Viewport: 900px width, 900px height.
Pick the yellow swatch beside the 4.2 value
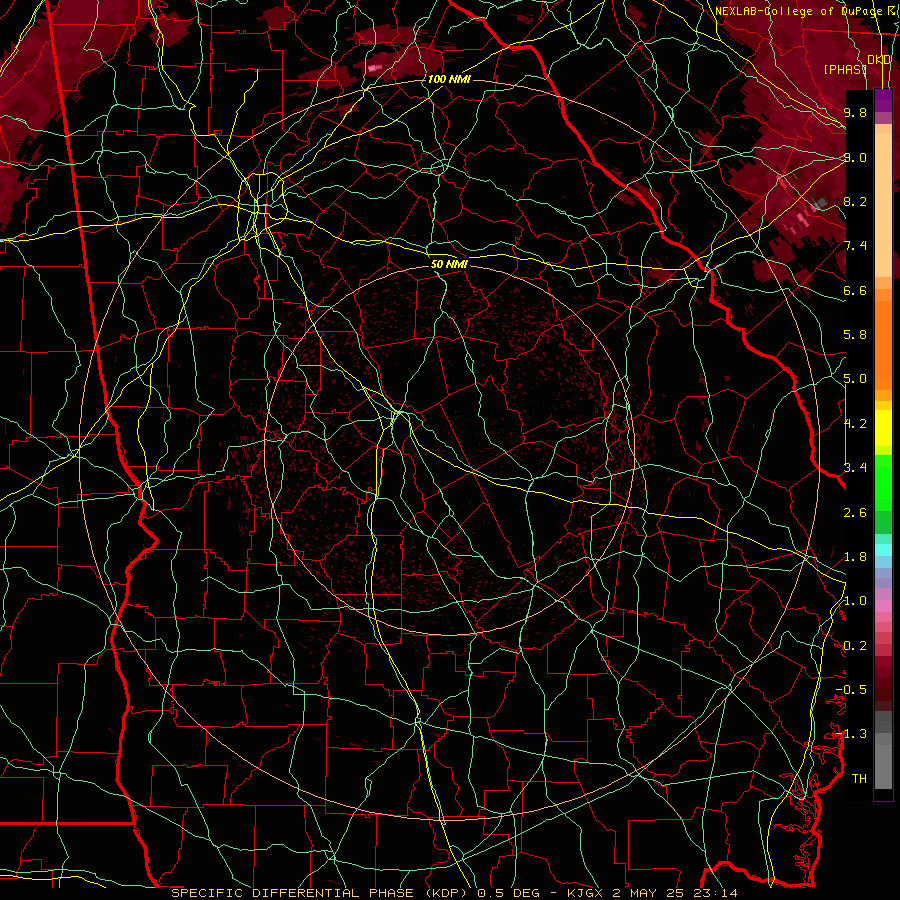883,428
